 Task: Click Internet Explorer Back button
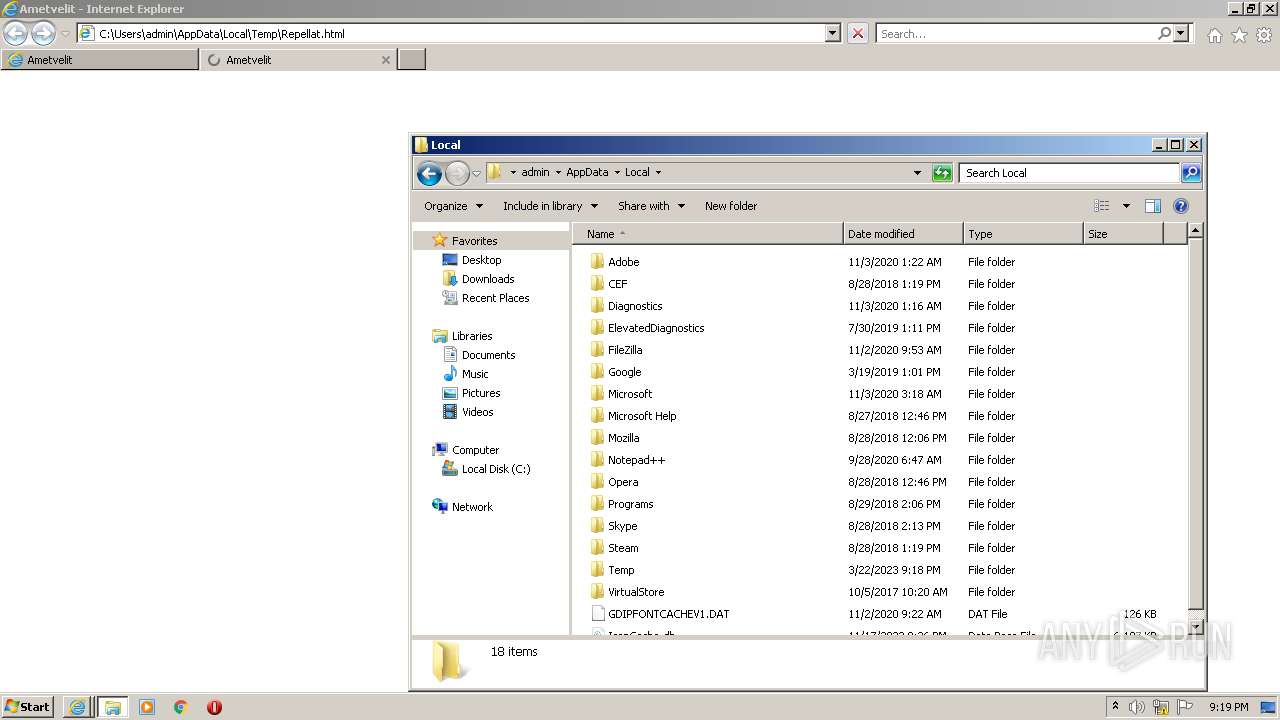[x=15, y=34]
